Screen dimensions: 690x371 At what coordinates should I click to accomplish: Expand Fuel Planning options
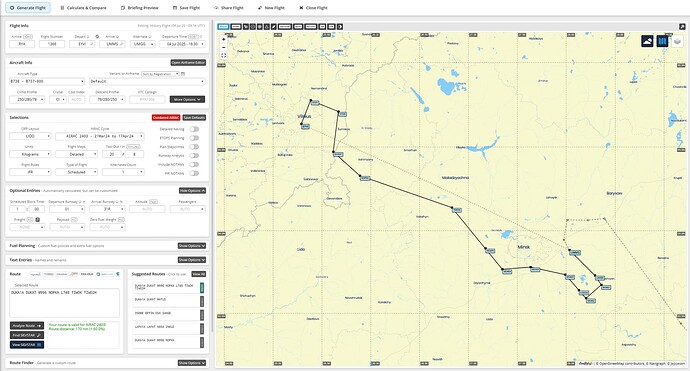[192, 246]
